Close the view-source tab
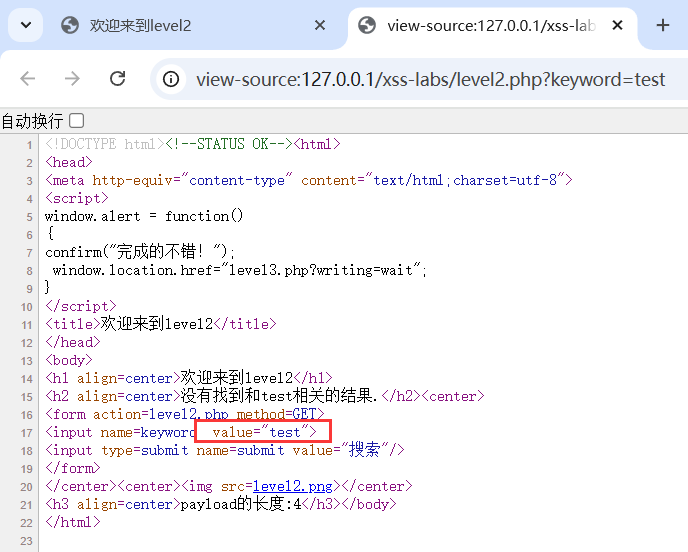Image resolution: width=688 pixels, height=552 pixels. pos(617,25)
